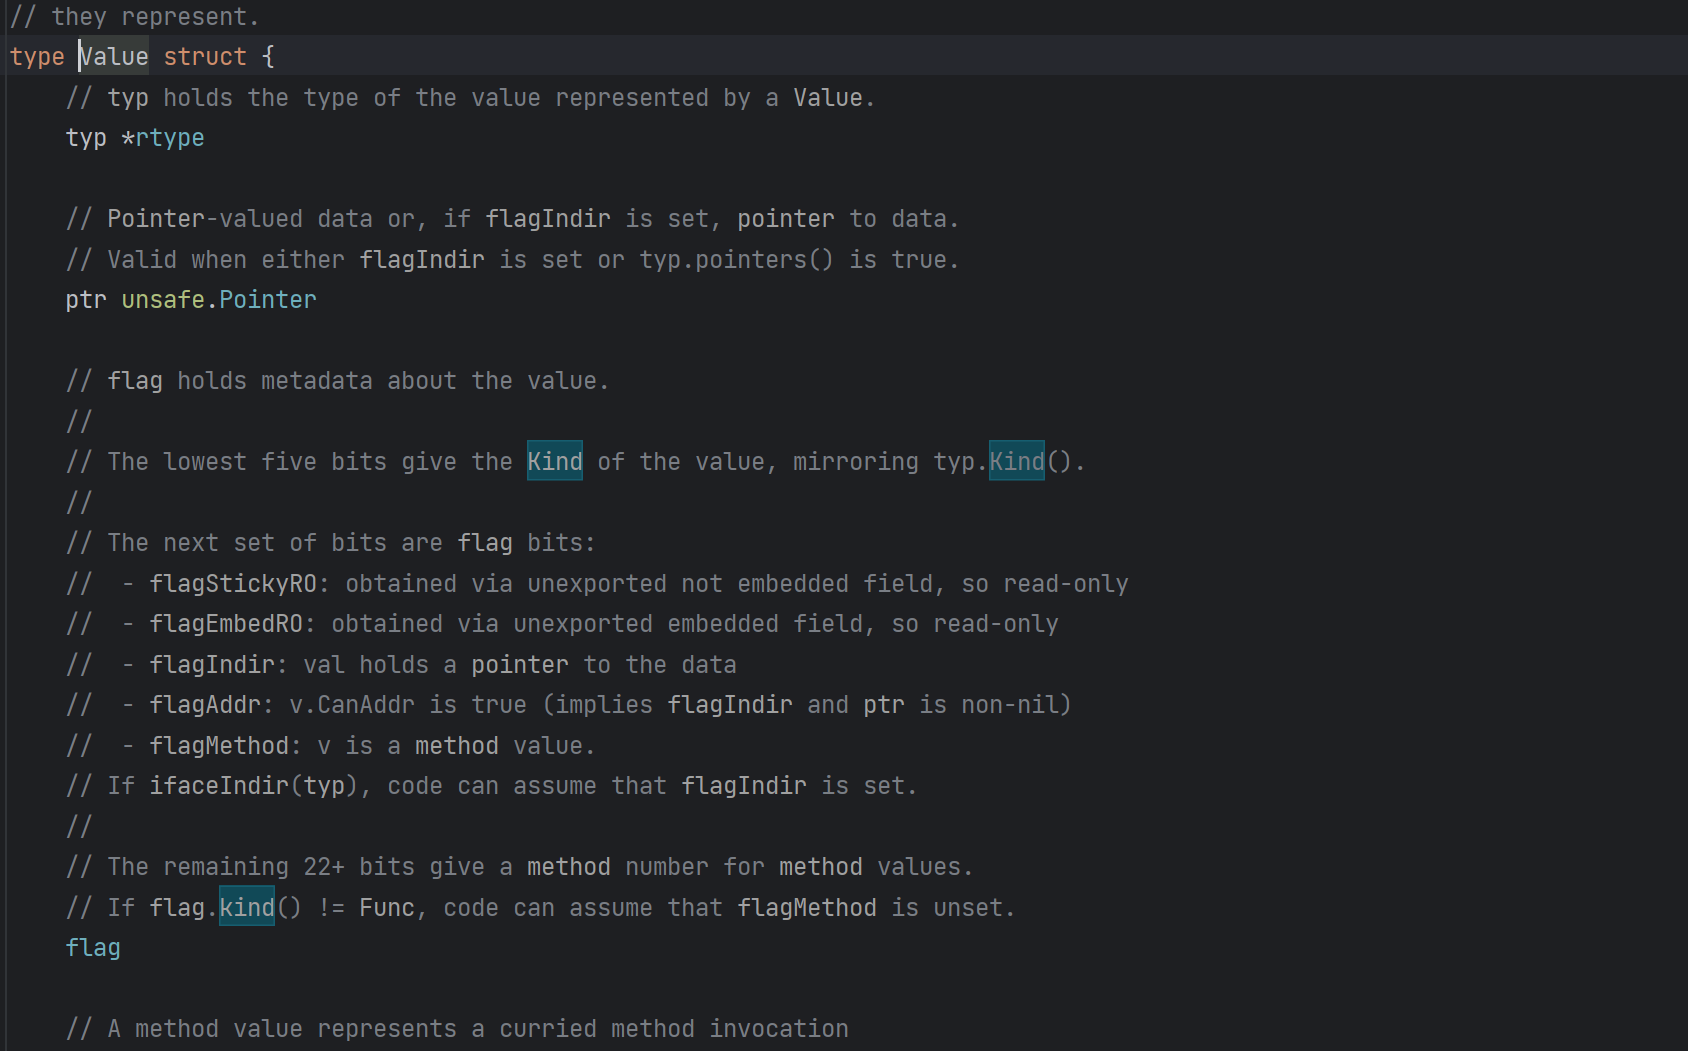The width and height of the screenshot is (1688, 1051).
Task: Click the struct keyword
Action: point(204,57)
